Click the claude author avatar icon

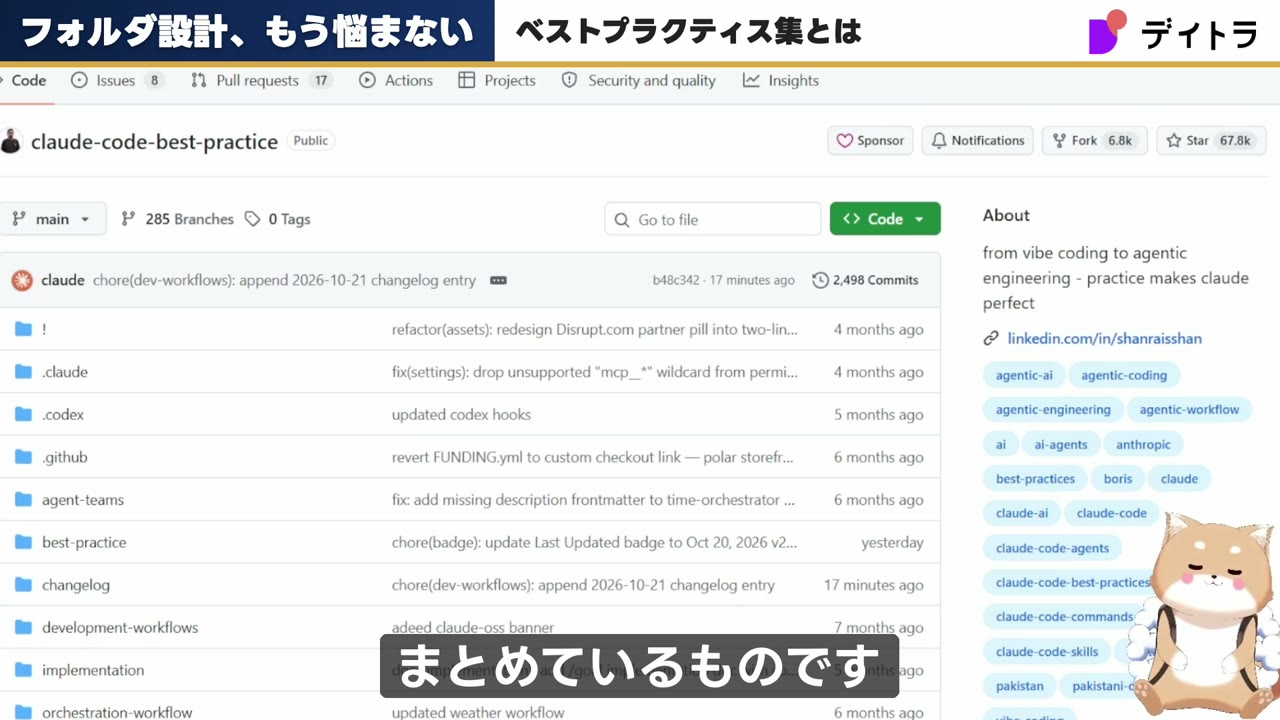click(22, 280)
